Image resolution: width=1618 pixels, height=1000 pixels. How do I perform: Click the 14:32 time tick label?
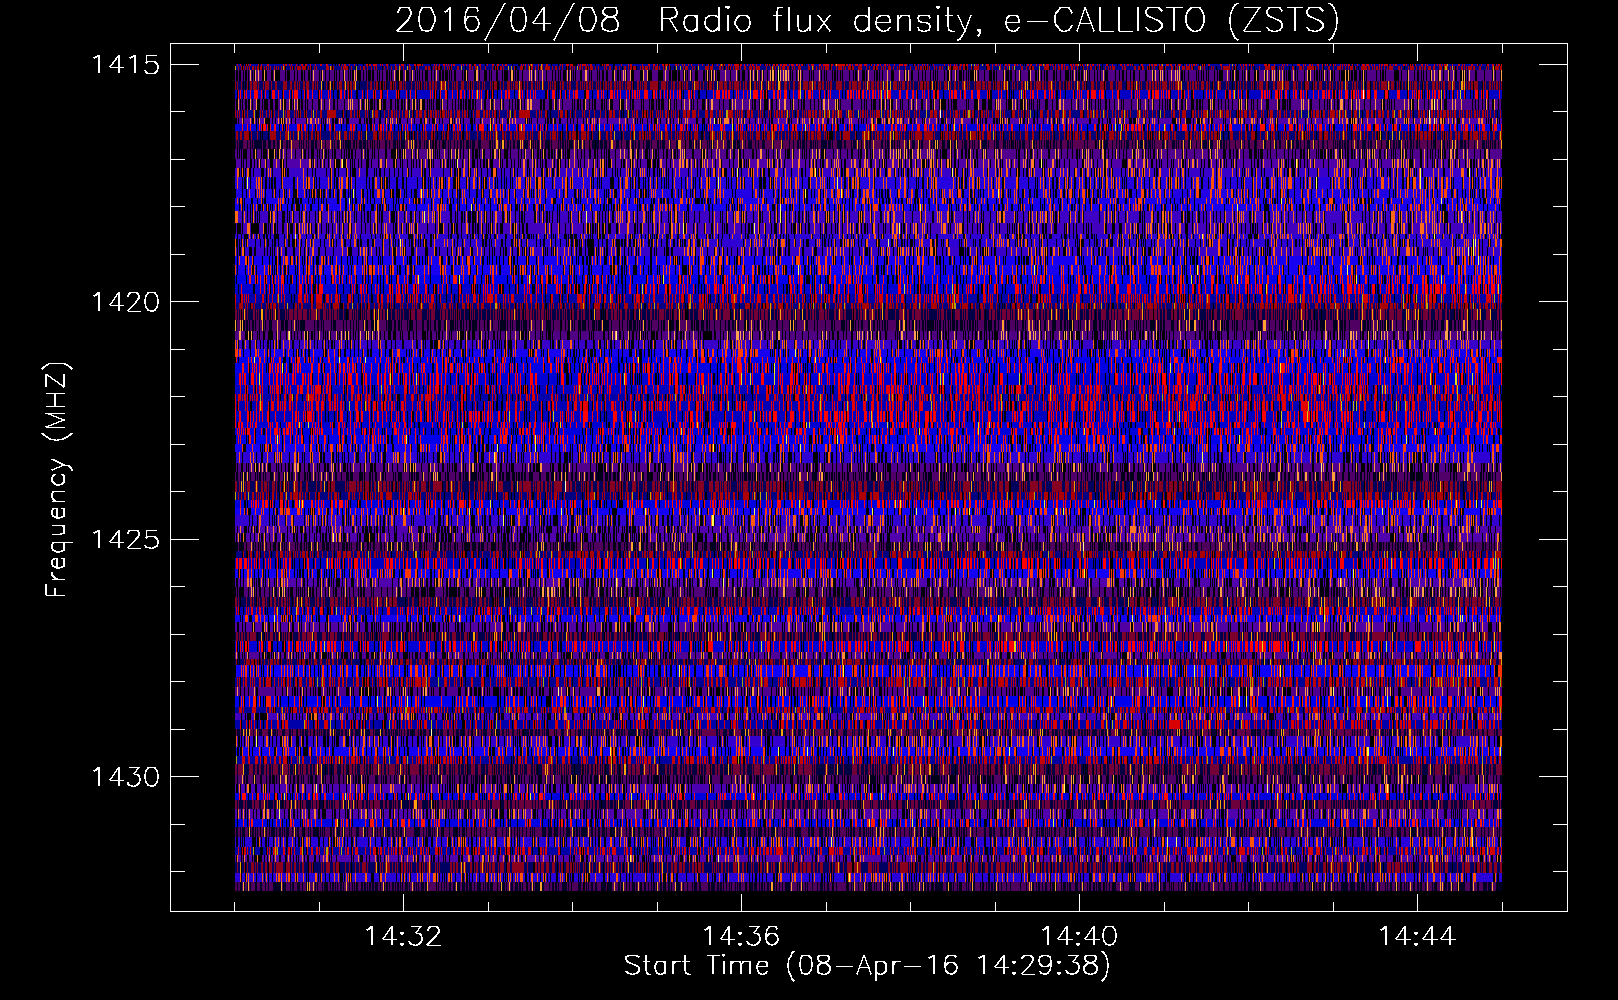pos(403,937)
